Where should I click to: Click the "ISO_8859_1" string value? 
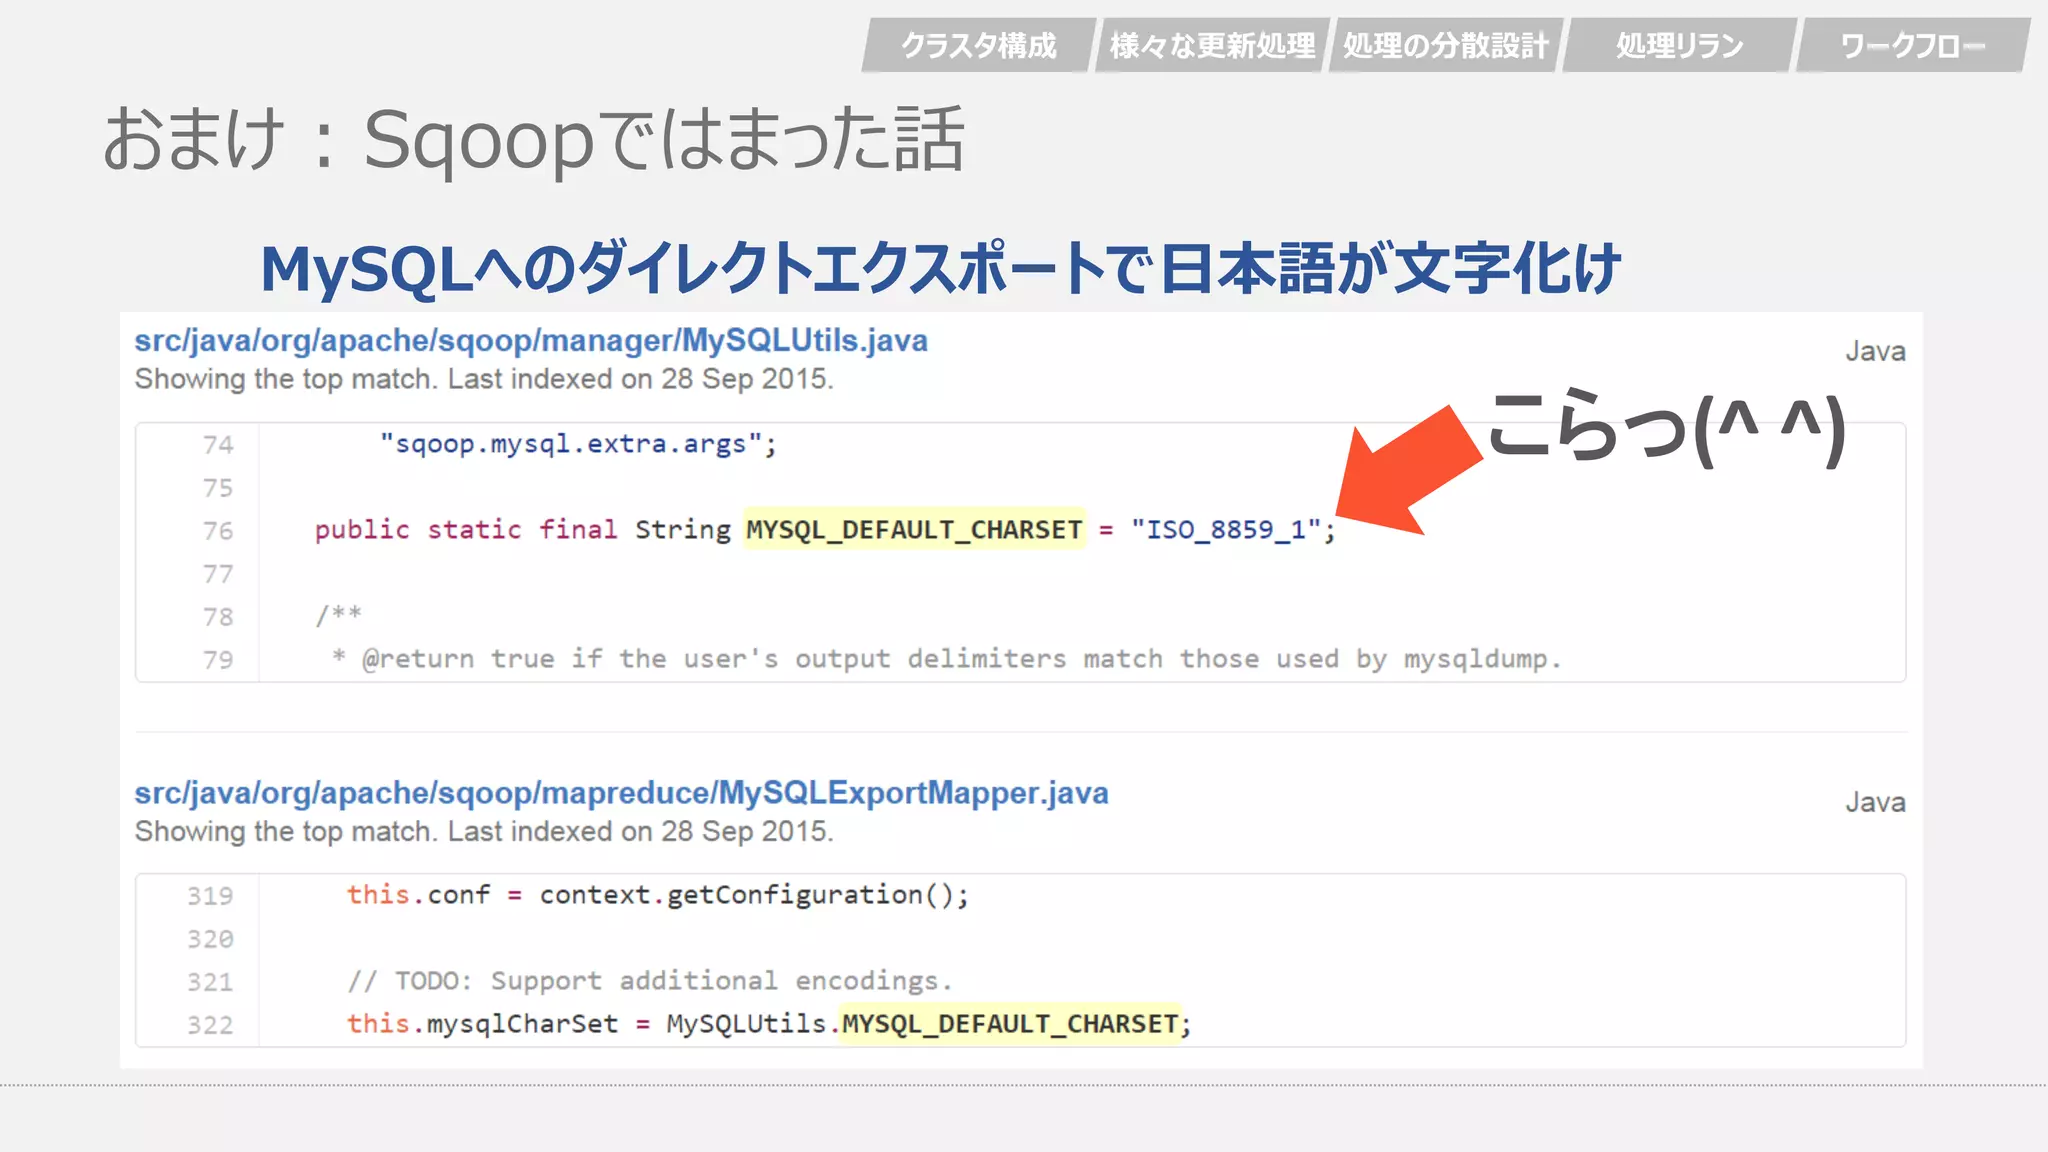[x=1226, y=529]
